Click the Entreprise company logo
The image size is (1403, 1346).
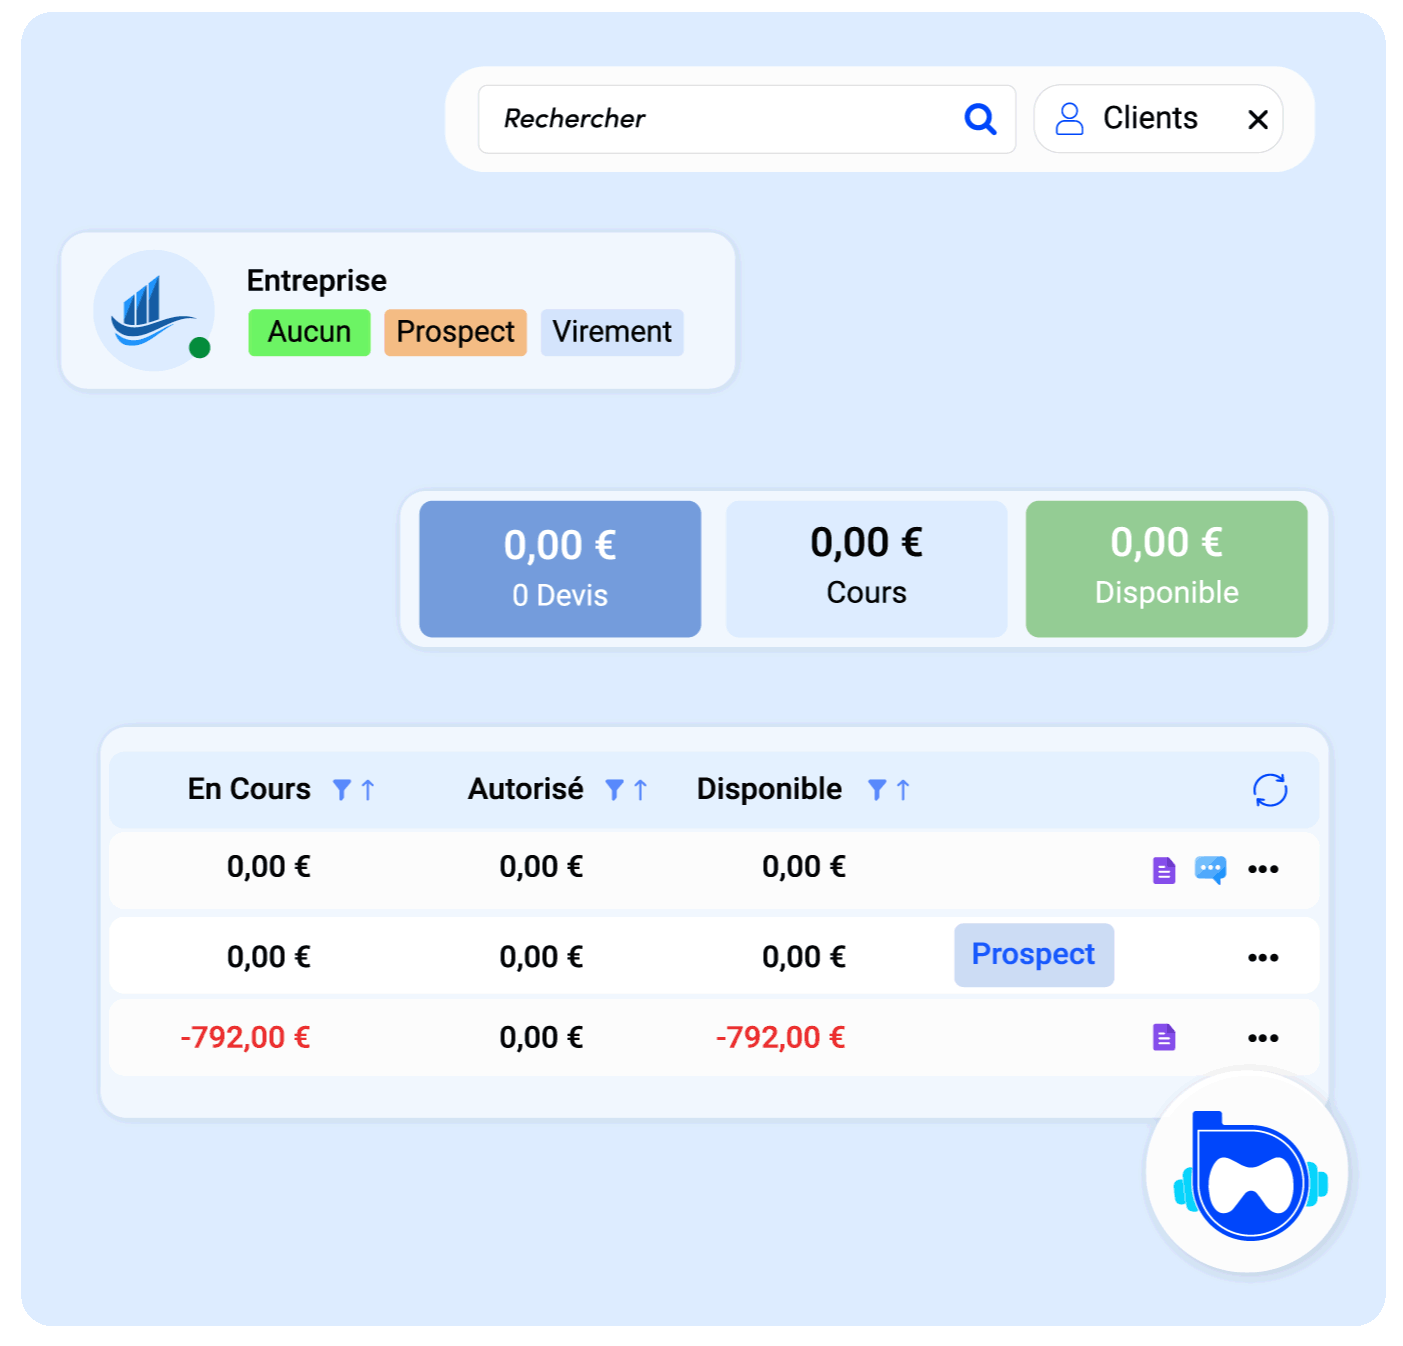154,310
